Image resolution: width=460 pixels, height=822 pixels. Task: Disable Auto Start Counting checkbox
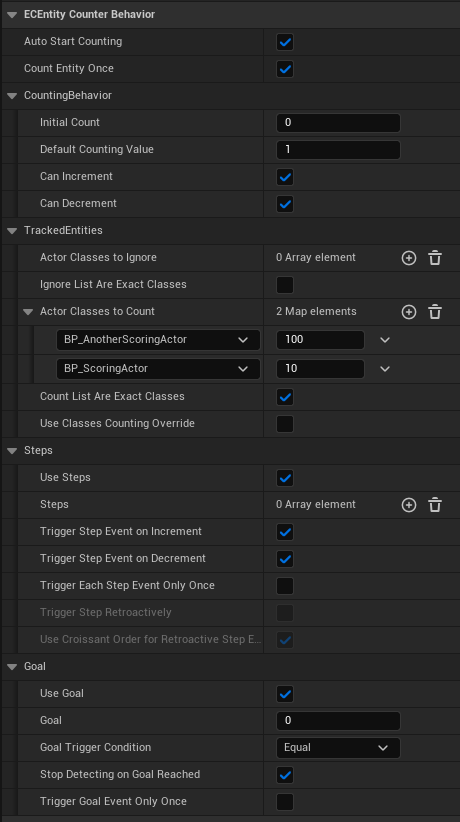point(285,42)
